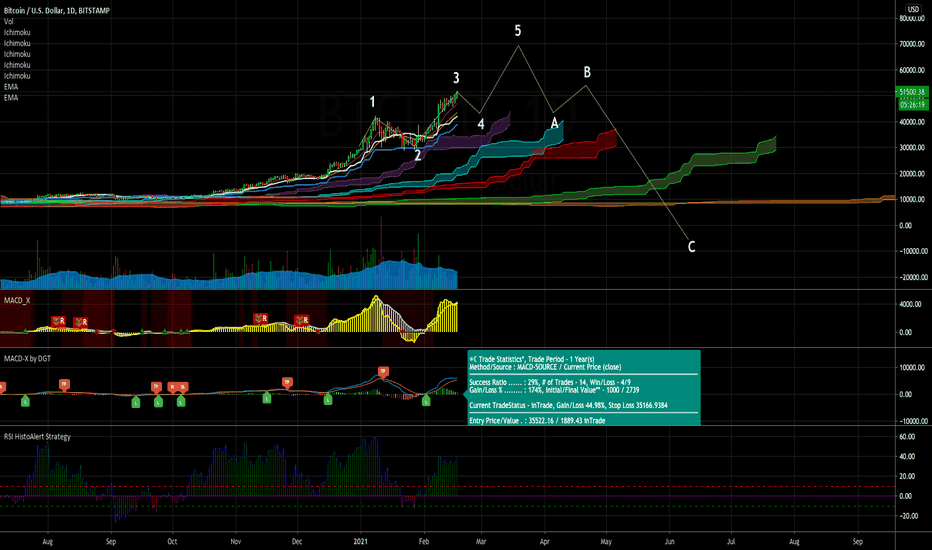
Task: Open the USD currency selector
Action: click(913, 9)
